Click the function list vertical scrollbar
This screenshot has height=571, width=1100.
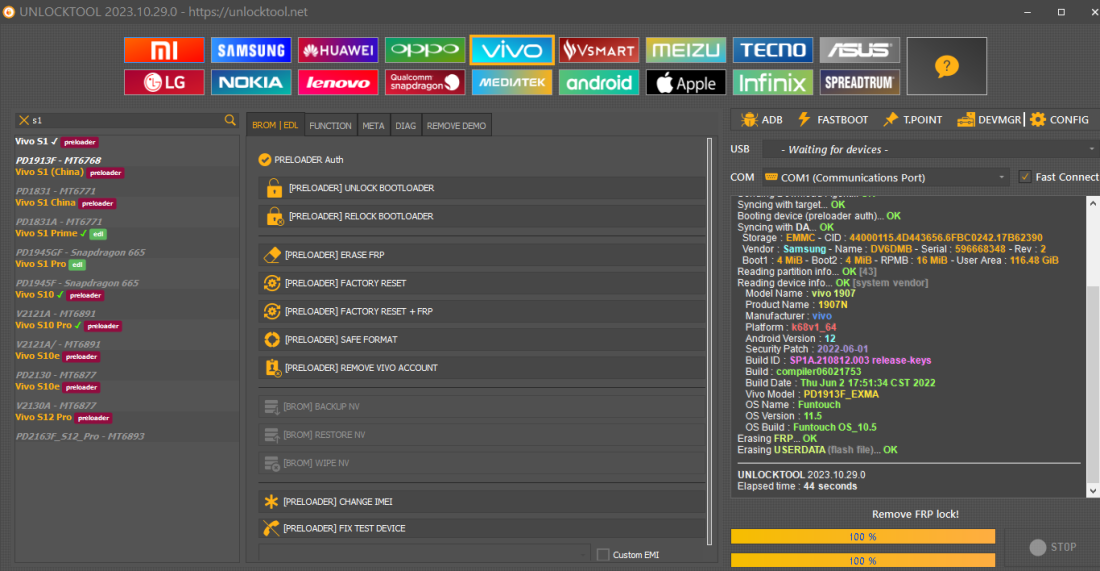pos(709,342)
